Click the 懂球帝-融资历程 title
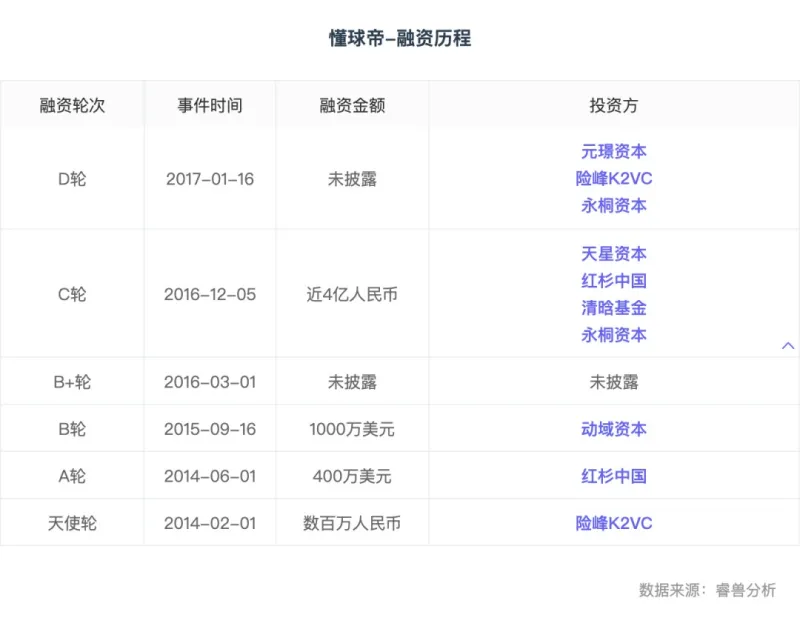The height and width of the screenshot is (632, 800). (400, 38)
